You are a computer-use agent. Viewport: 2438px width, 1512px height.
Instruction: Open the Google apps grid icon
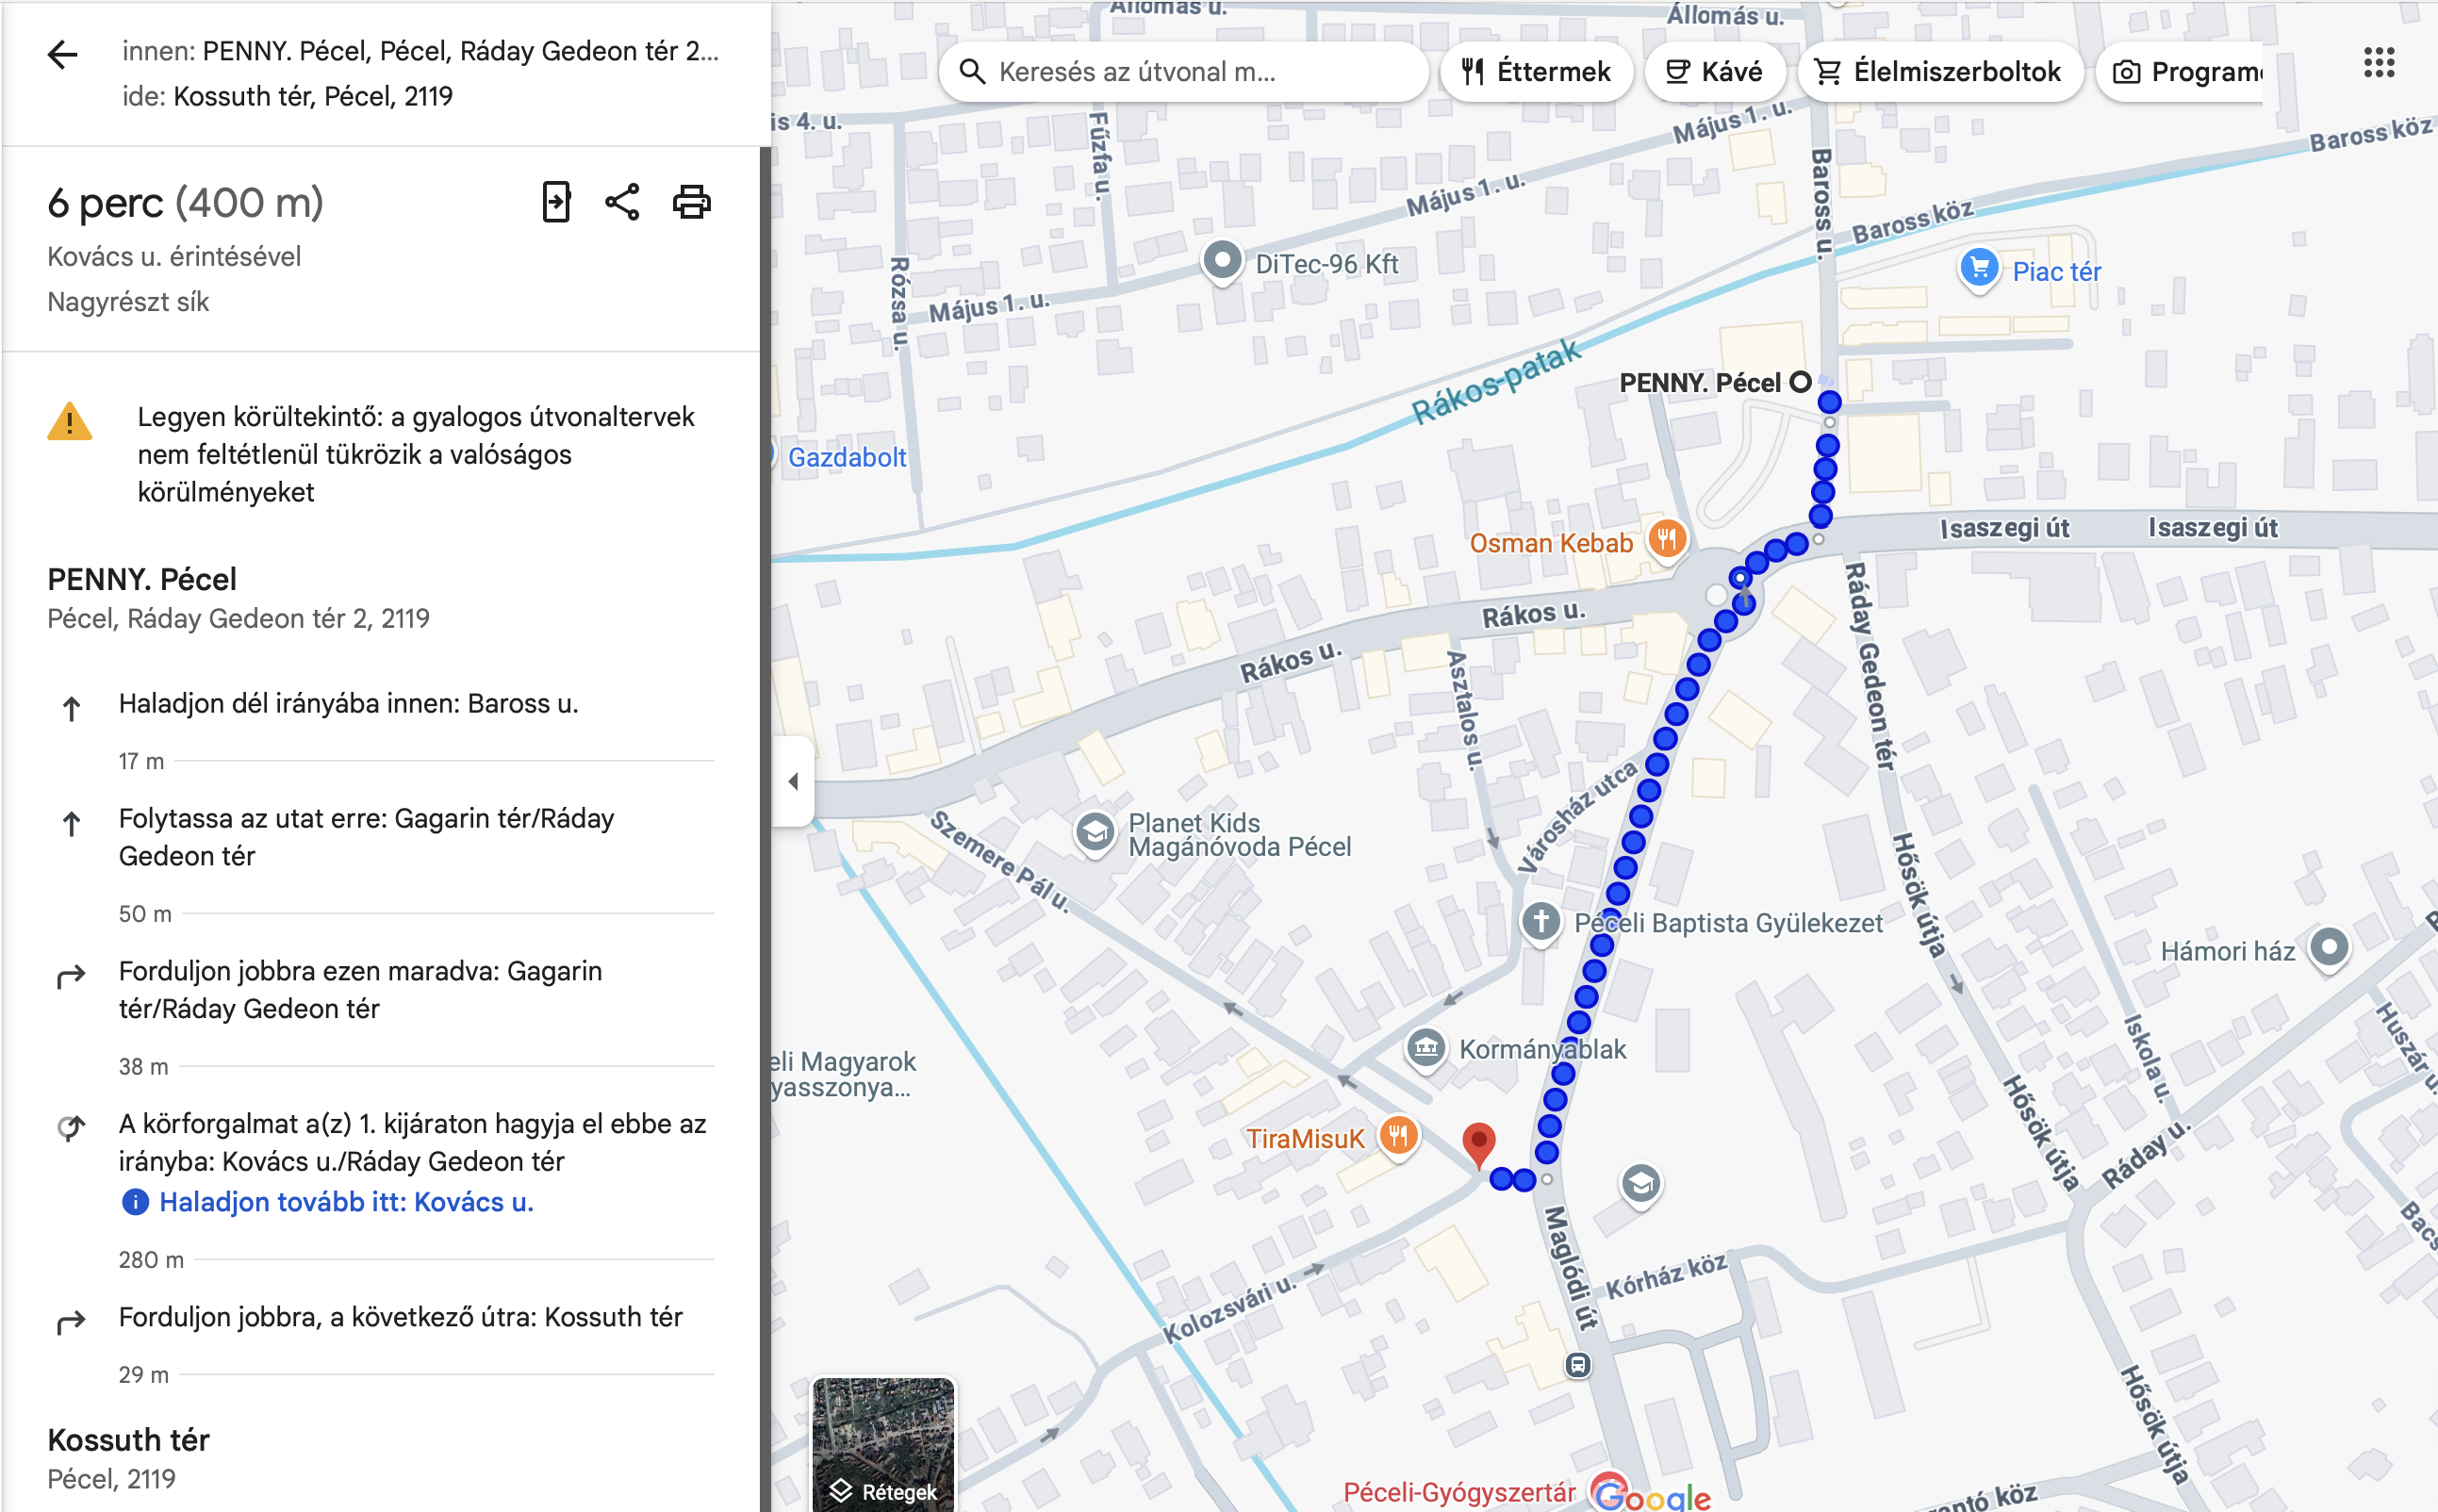coord(2379,63)
